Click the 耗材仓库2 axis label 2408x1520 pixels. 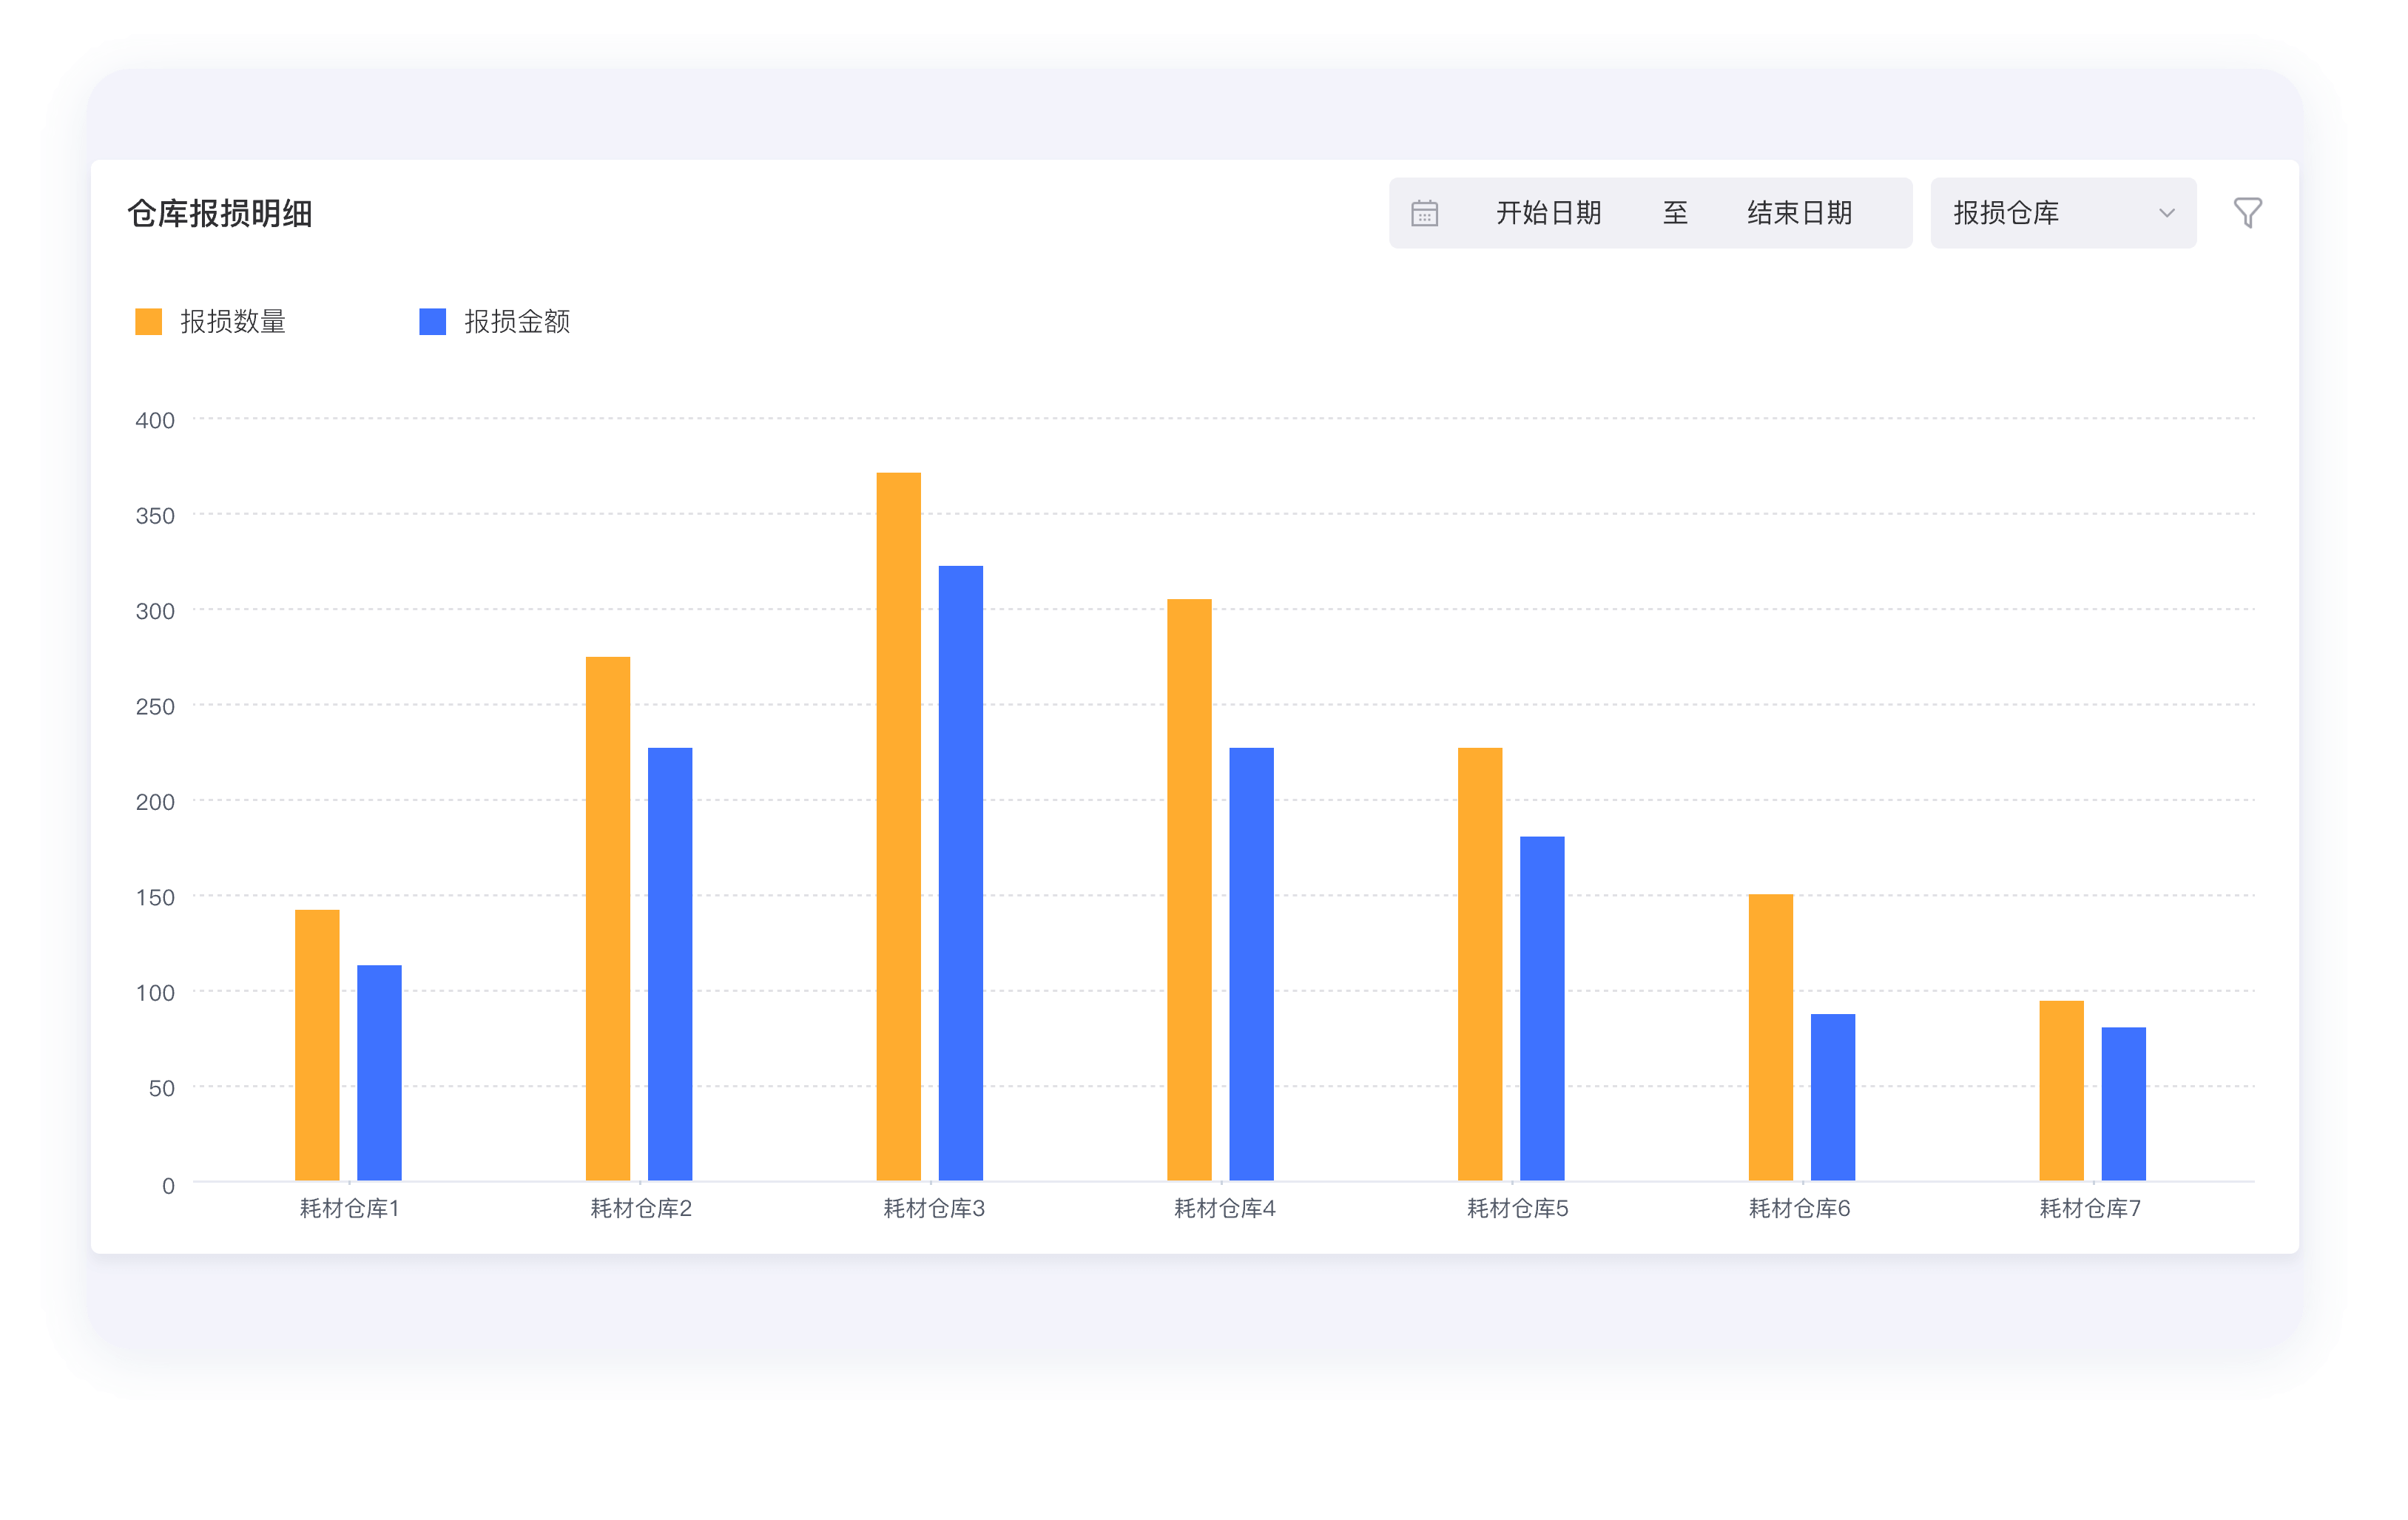point(641,1208)
